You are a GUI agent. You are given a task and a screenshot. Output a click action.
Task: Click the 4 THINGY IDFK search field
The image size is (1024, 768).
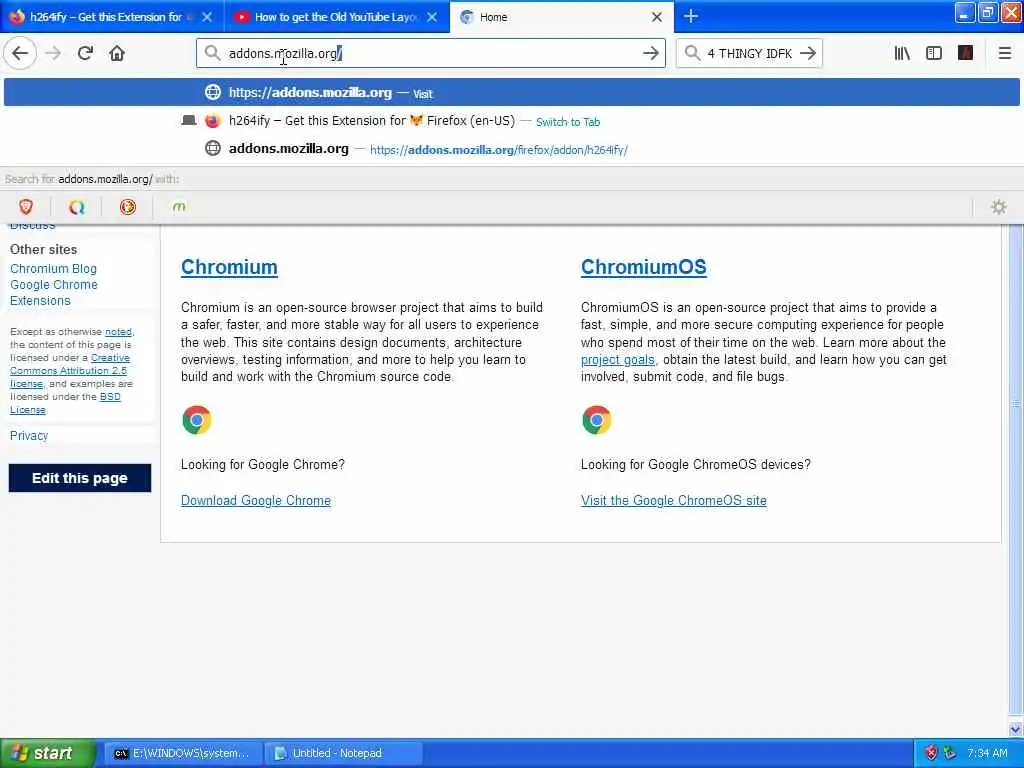tap(749, 53)
